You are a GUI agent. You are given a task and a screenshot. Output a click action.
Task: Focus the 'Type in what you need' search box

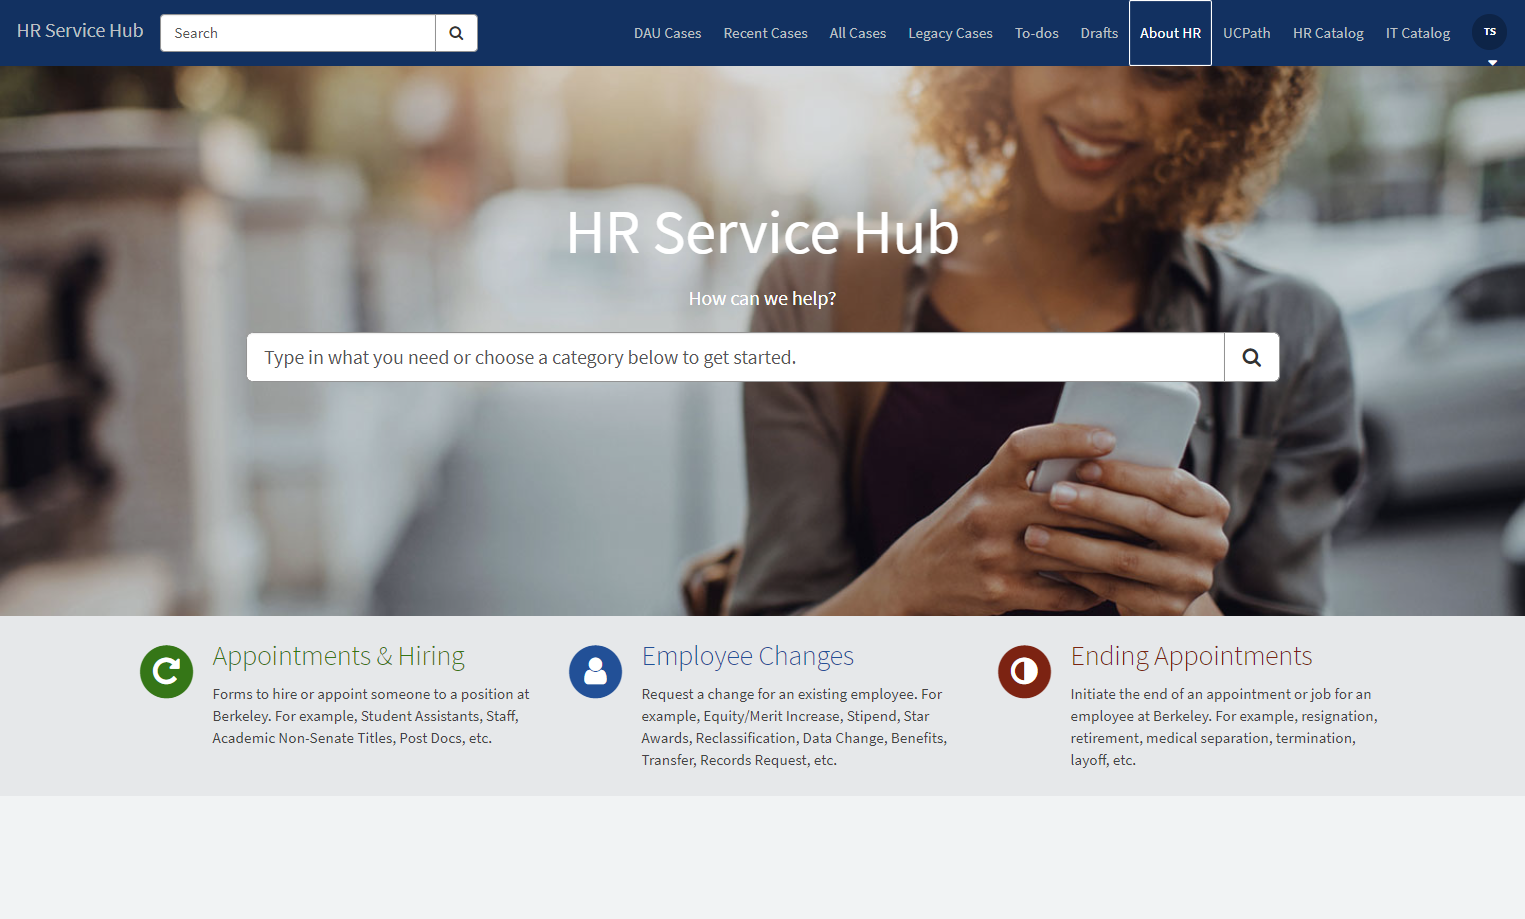click(735, 357)
